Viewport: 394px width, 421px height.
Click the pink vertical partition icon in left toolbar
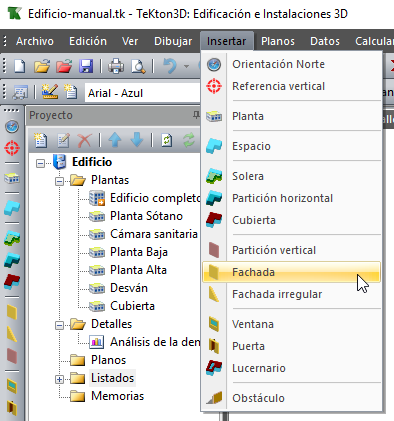(x=12, y=355)
